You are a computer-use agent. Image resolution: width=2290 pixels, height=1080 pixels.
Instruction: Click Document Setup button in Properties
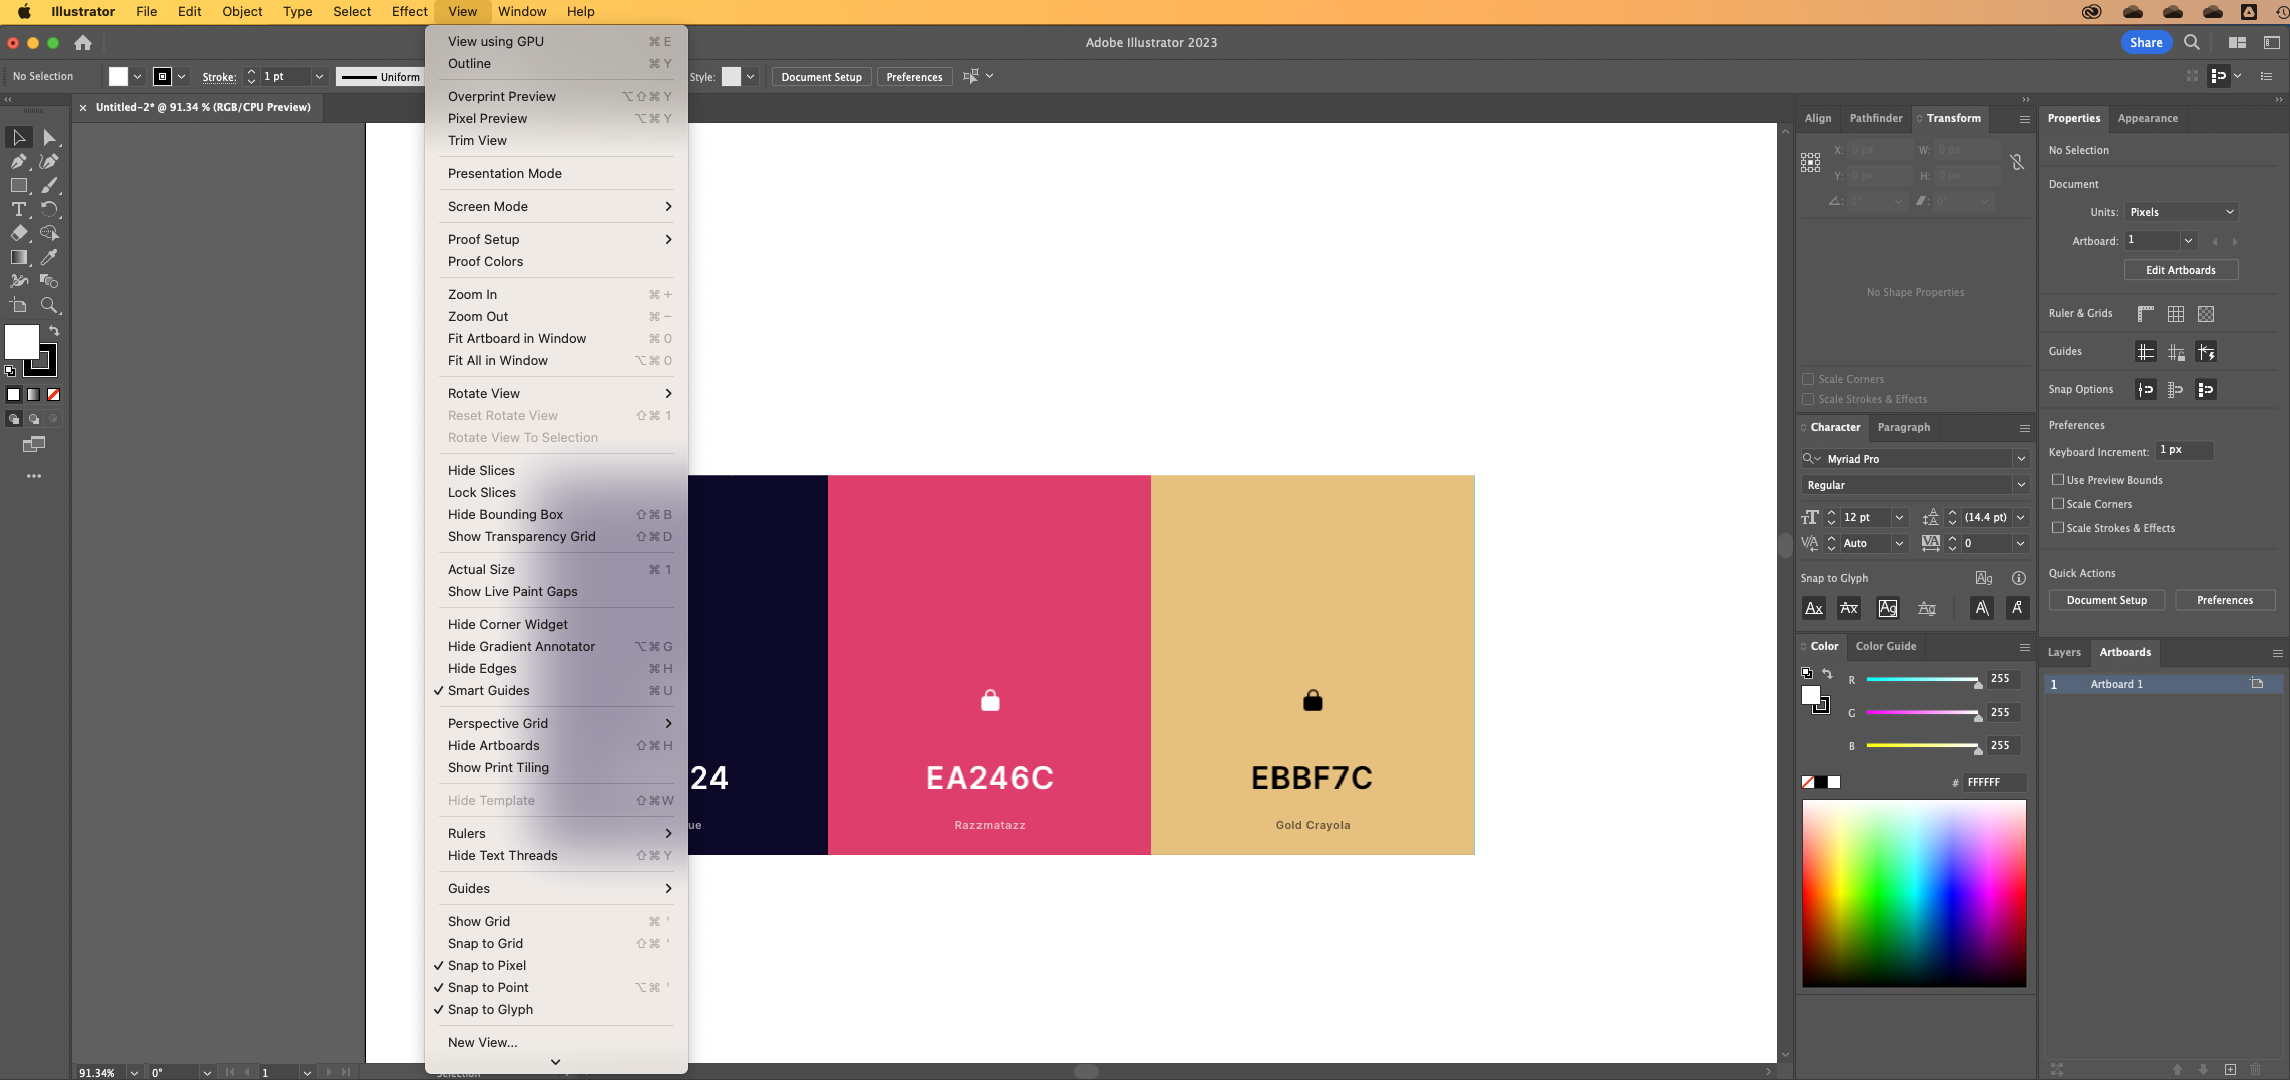coord(2107,599)
